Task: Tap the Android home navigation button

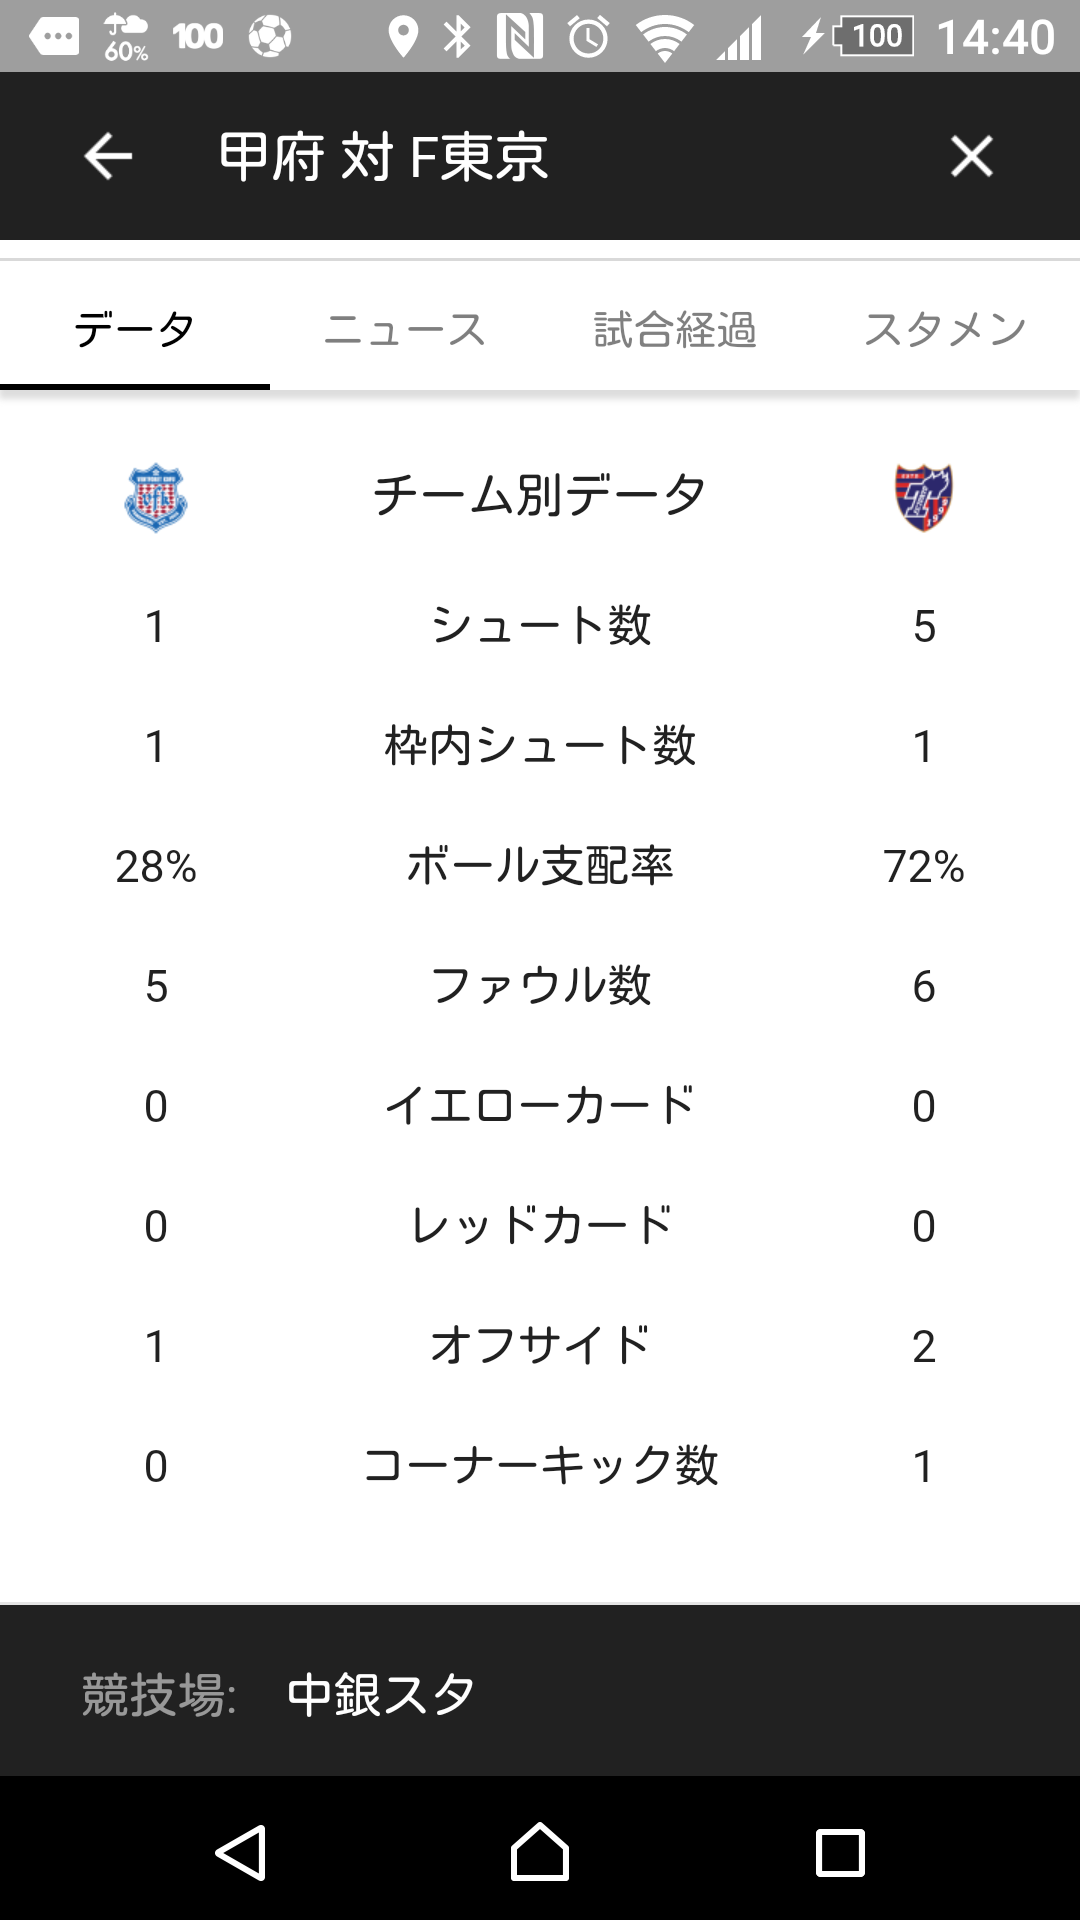Action: click(540, 1852)
